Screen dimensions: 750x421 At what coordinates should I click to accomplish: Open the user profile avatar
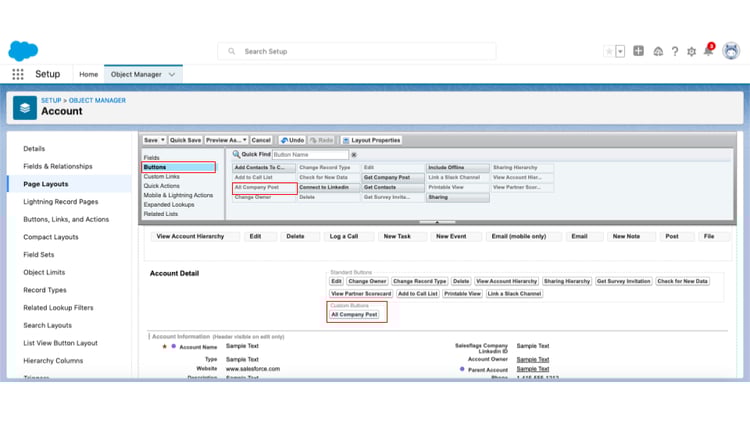(731, 51)
